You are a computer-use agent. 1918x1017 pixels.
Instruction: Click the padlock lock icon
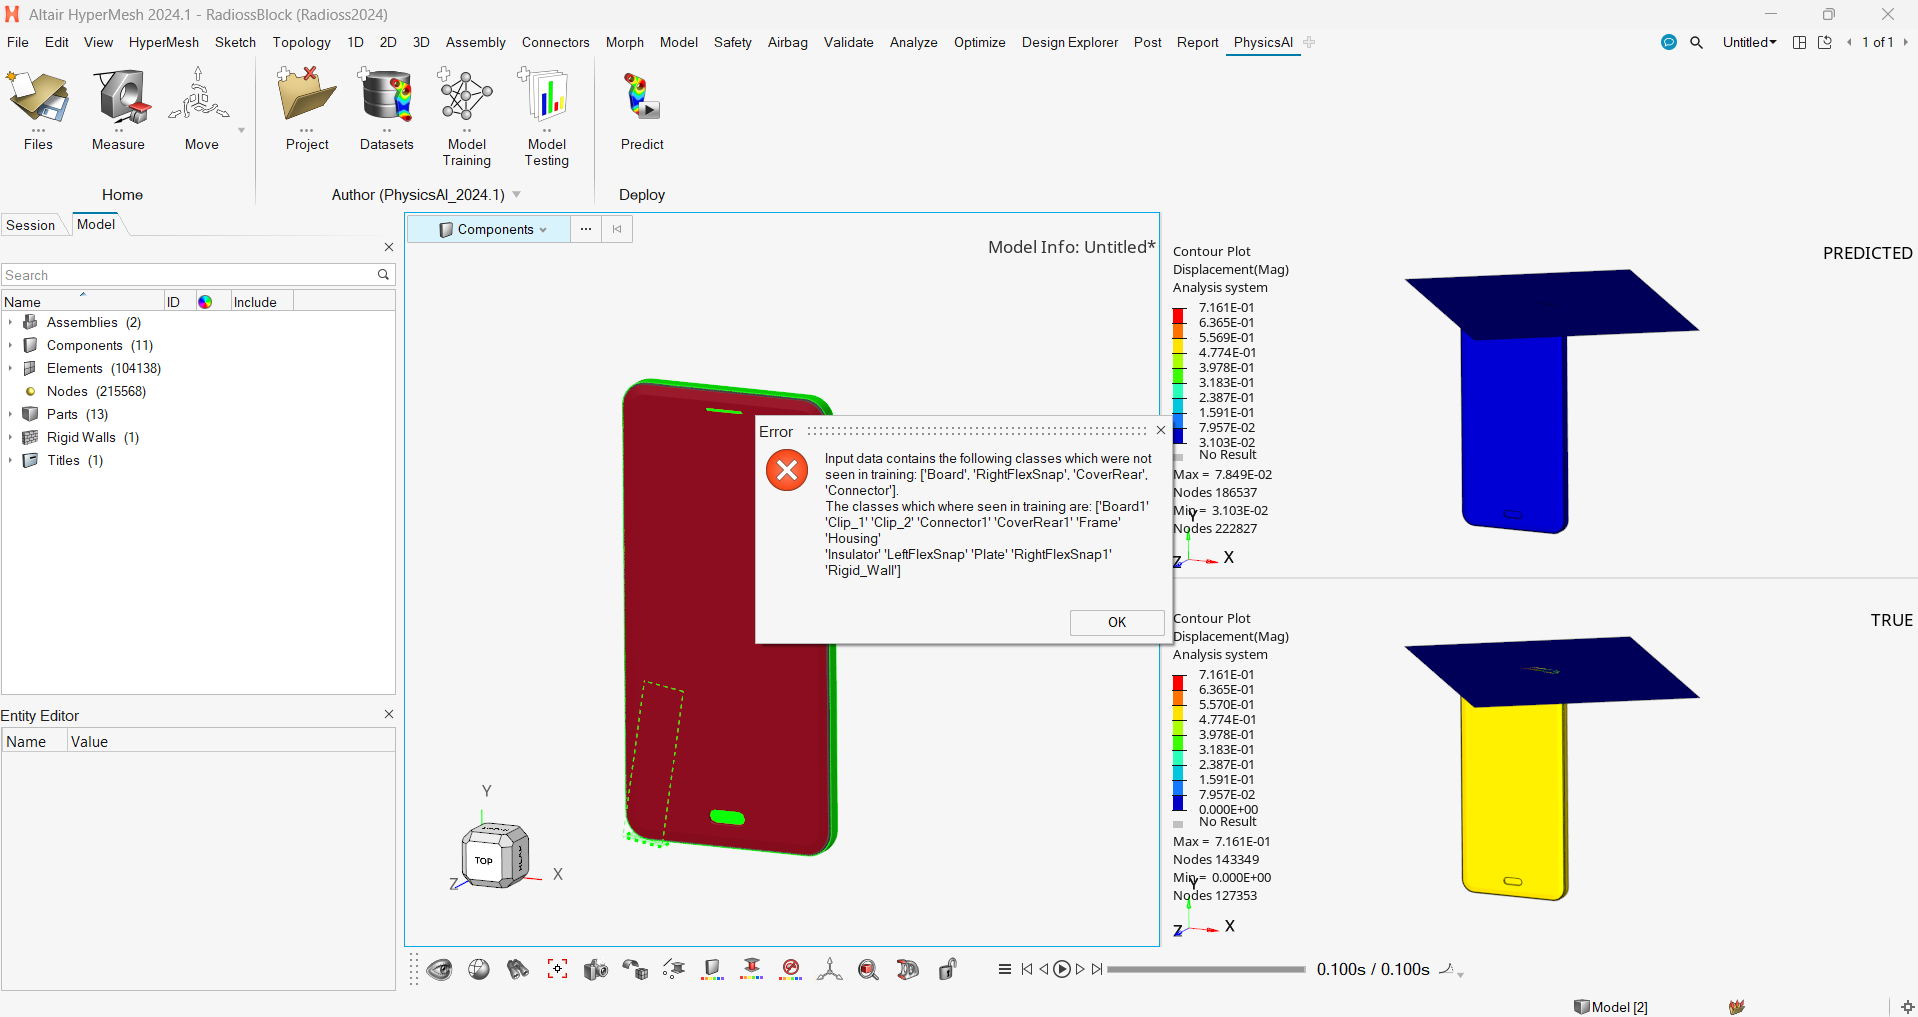point(948,969)
